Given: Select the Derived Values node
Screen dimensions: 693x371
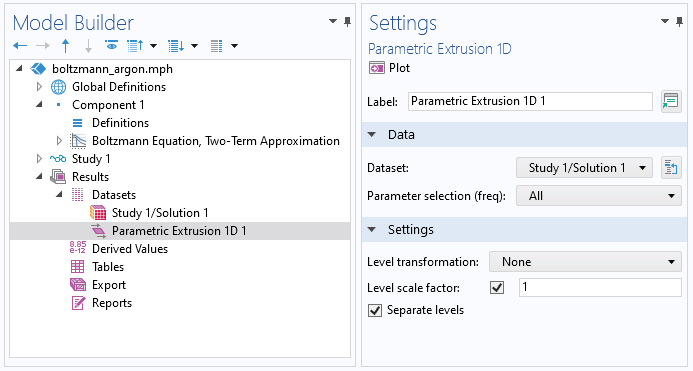Looking at the screenshot, I should [130, 249].
